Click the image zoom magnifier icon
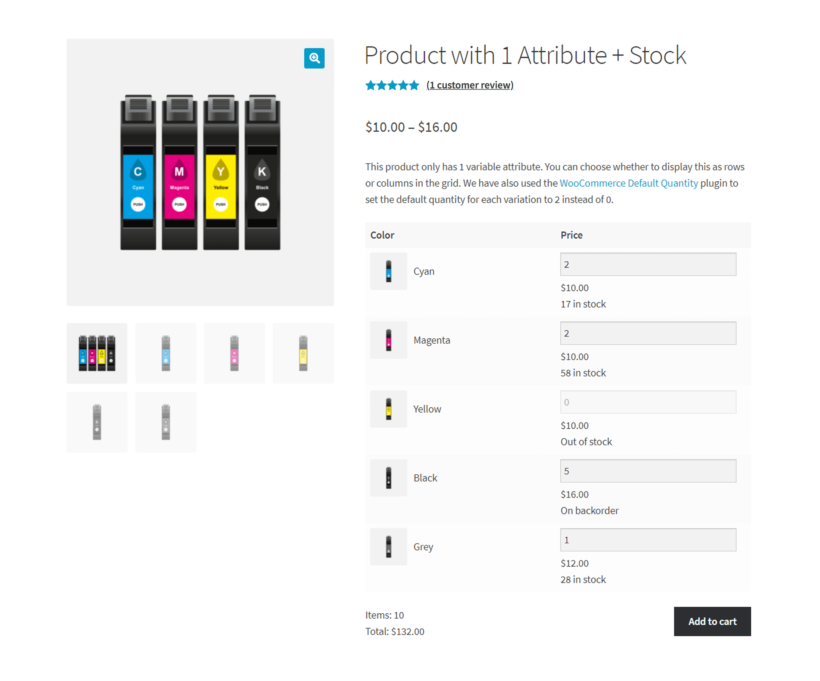820x681 pixels. (x=314, y=58)
